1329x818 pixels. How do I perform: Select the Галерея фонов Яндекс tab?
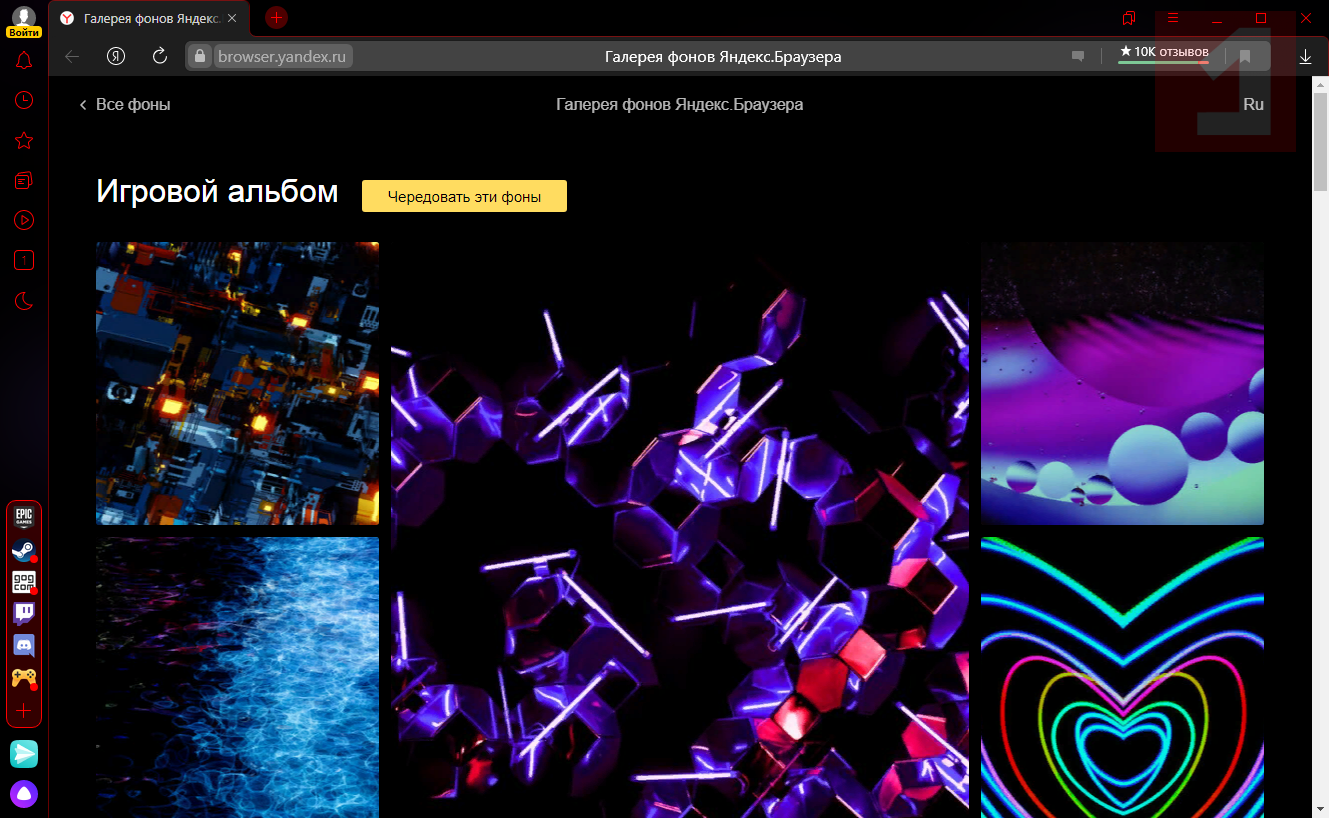click(x=149, y=18)
